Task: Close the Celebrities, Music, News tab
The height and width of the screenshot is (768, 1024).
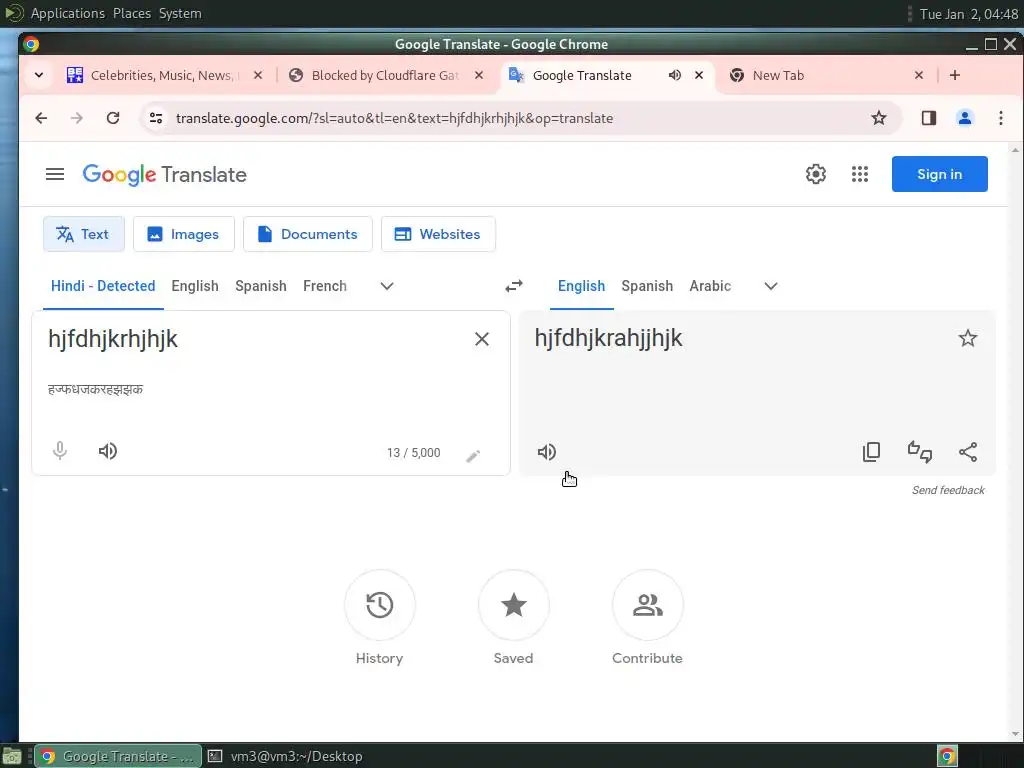Action: (x=258, y=75)
